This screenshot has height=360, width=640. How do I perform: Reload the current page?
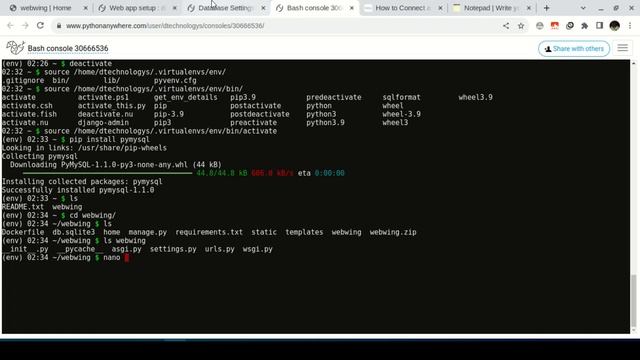point(40,26)
